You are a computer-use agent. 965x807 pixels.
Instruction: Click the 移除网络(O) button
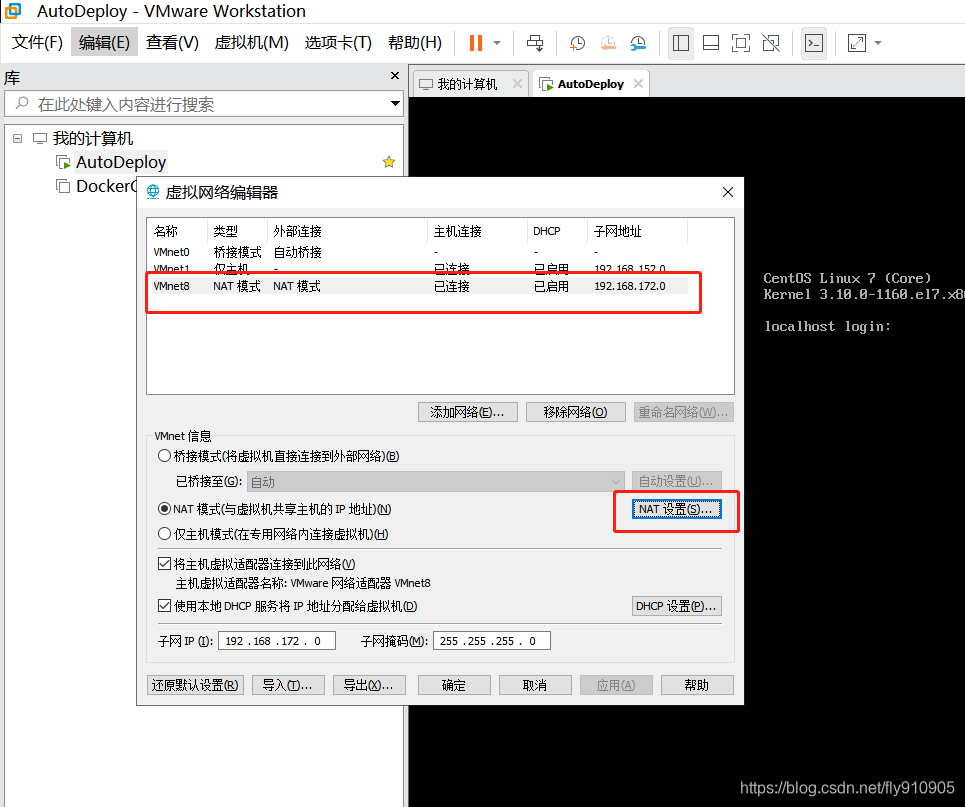pyautogui.click(x=575, y=412)
